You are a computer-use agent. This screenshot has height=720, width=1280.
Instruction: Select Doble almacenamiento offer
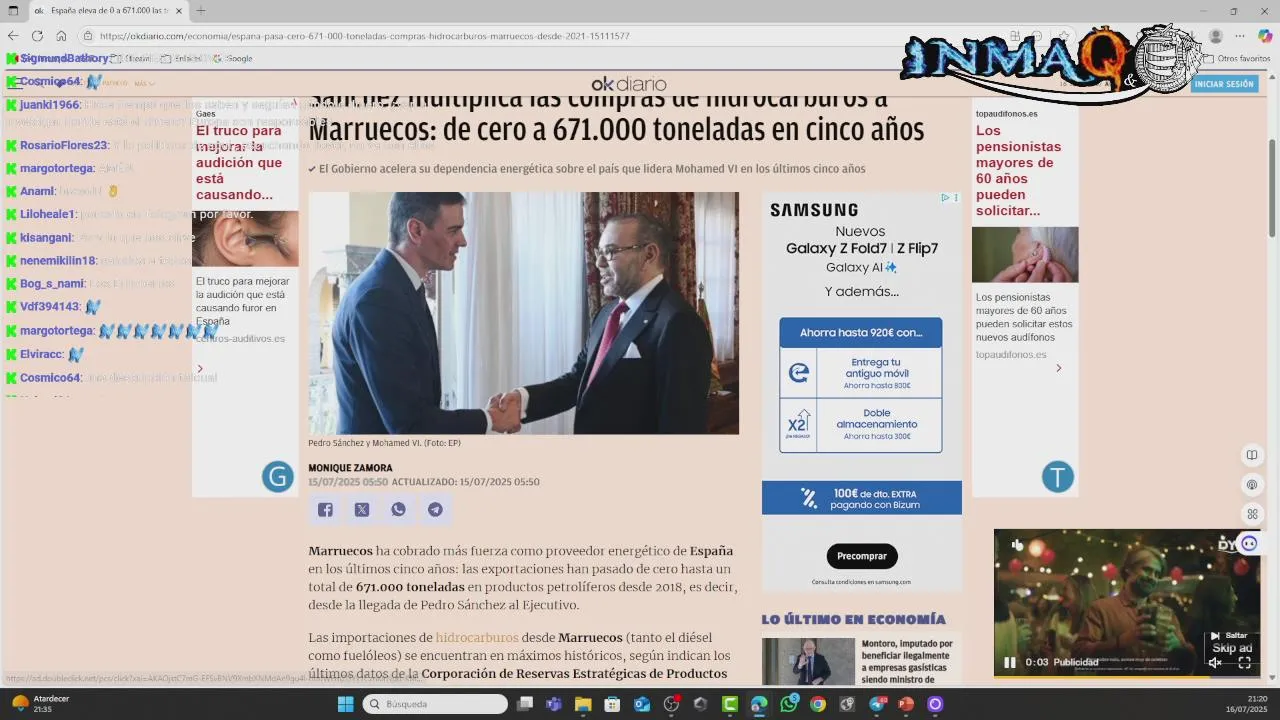(x=861, y=424)
